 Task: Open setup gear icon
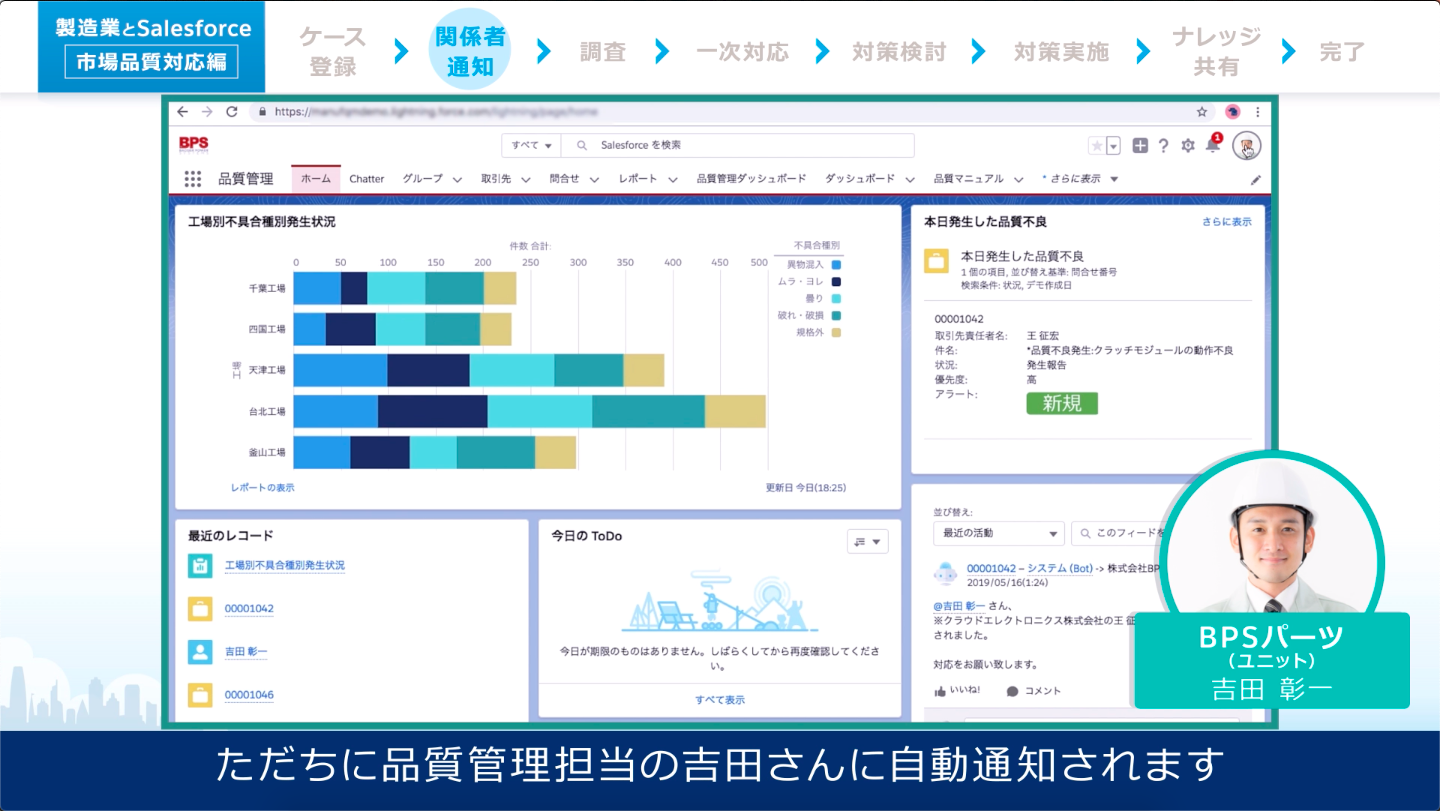[1188, 146]
